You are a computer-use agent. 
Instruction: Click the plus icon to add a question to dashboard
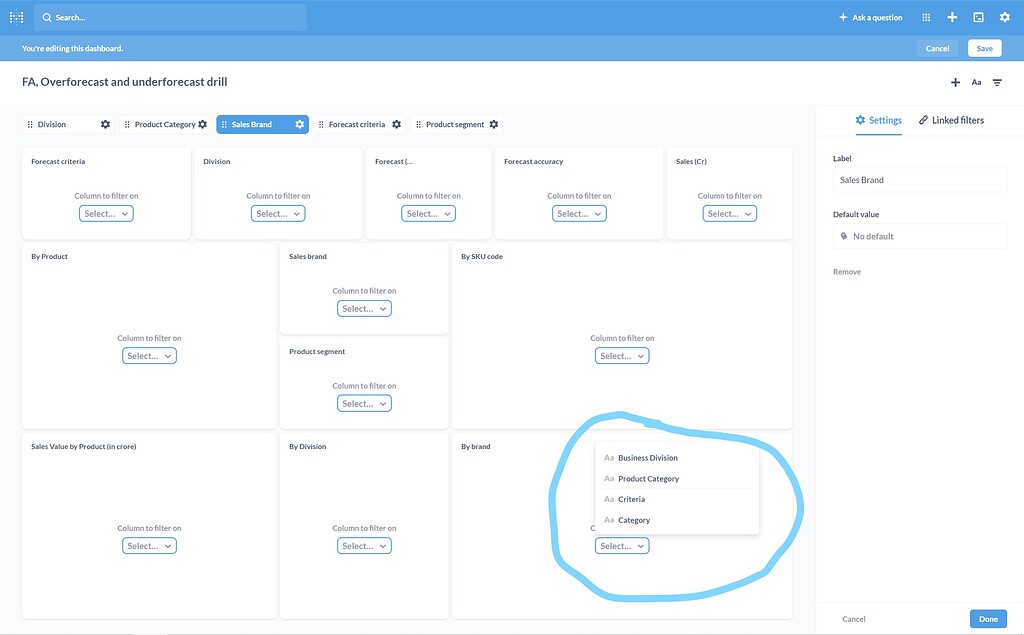point(955,82)
